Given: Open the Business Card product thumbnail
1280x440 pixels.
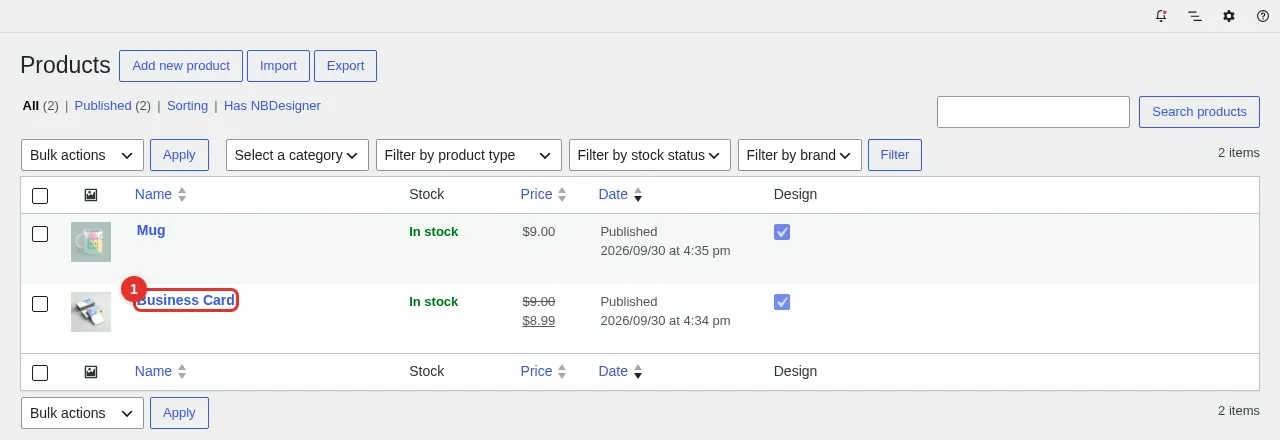Looking at the screenshot, I should pyautogui.click(x=91, y=312).
